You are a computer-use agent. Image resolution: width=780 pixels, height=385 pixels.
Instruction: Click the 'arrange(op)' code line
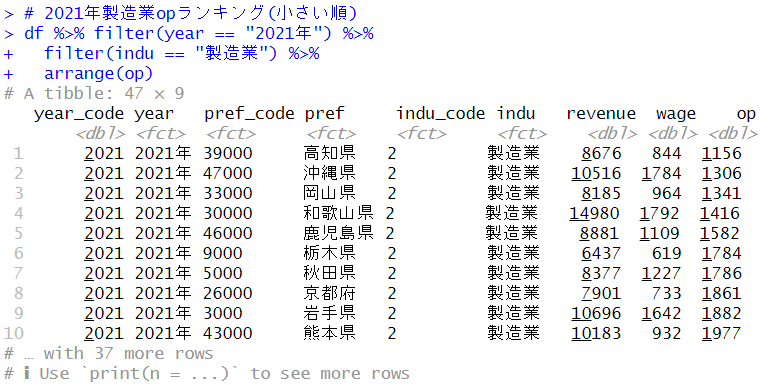98,74
